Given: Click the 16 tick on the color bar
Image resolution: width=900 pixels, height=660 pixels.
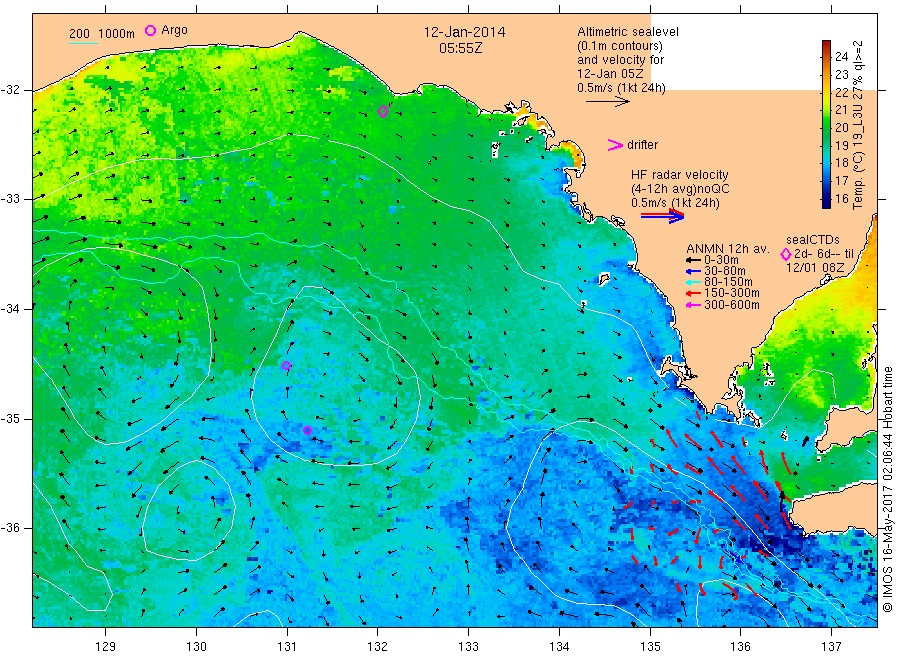Looking at the screenshot, I should click(x=841, y=199).
